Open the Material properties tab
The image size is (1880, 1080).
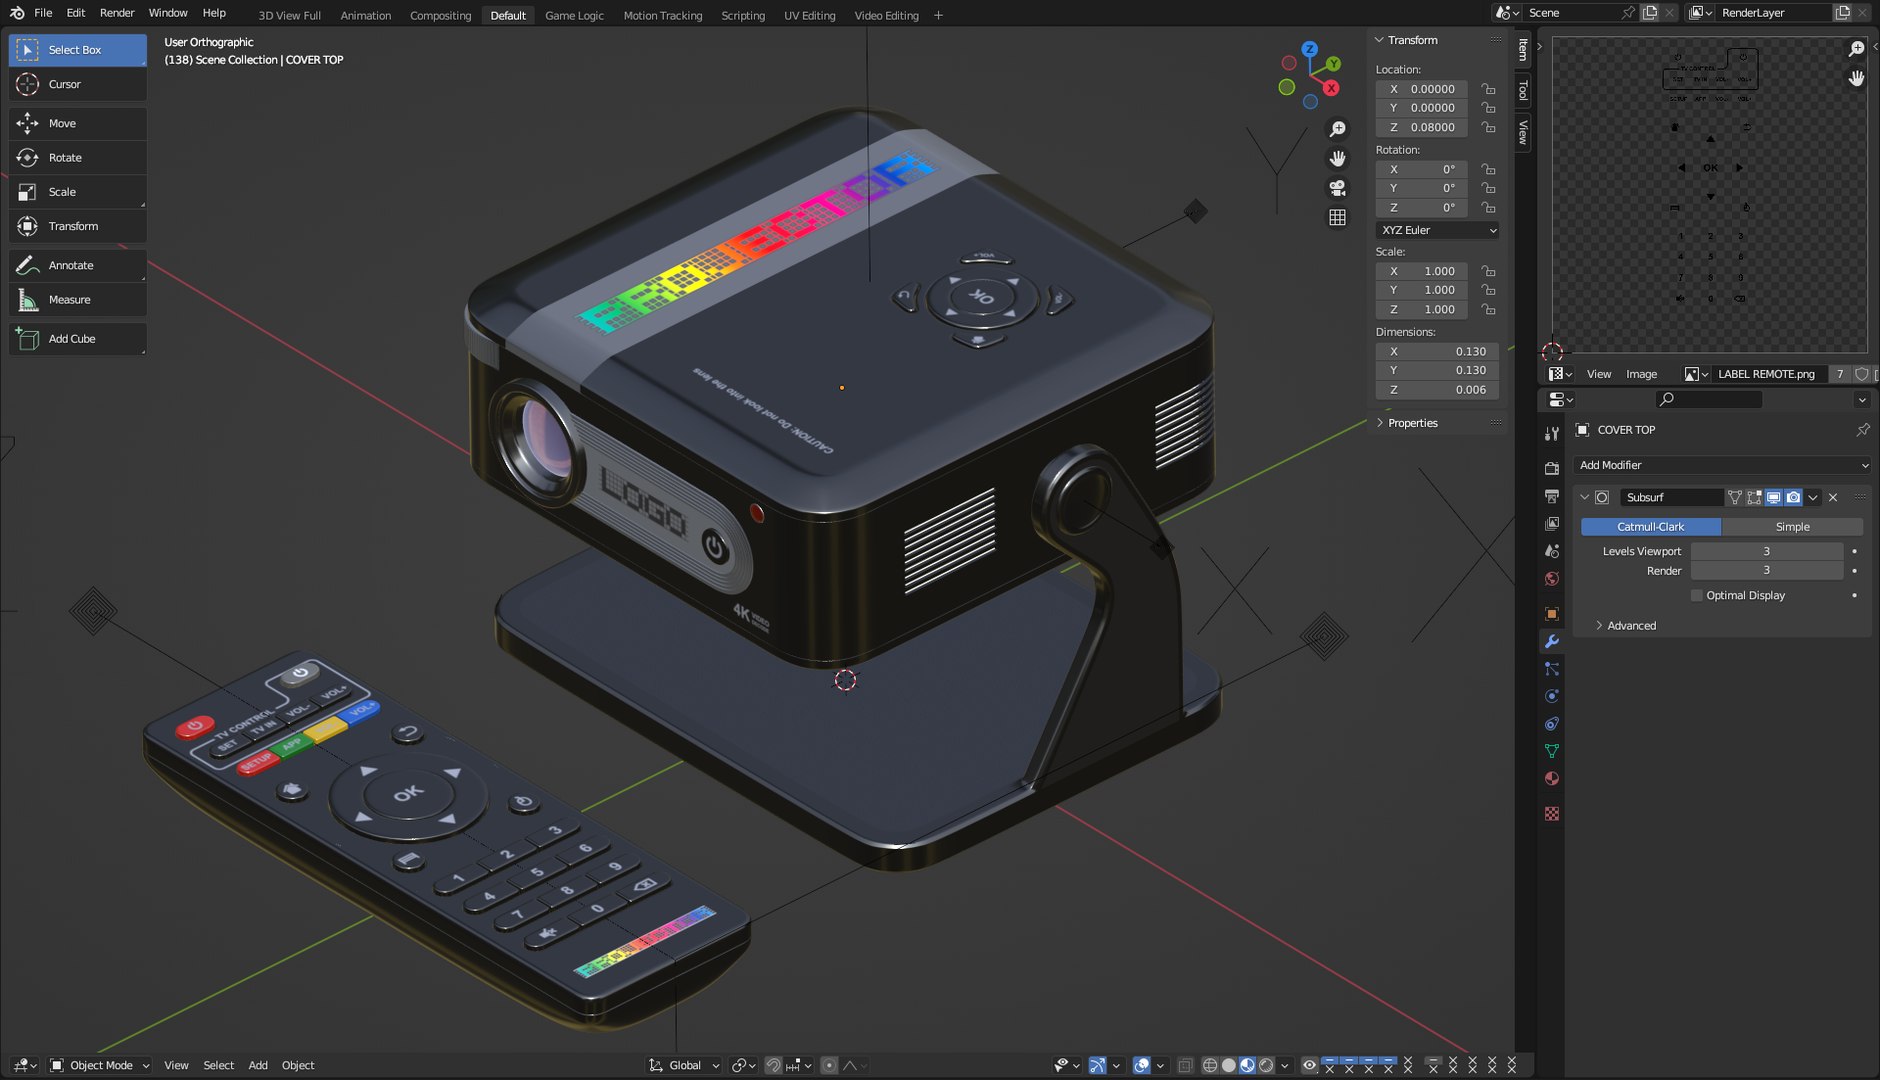(x=1552, y=779)
